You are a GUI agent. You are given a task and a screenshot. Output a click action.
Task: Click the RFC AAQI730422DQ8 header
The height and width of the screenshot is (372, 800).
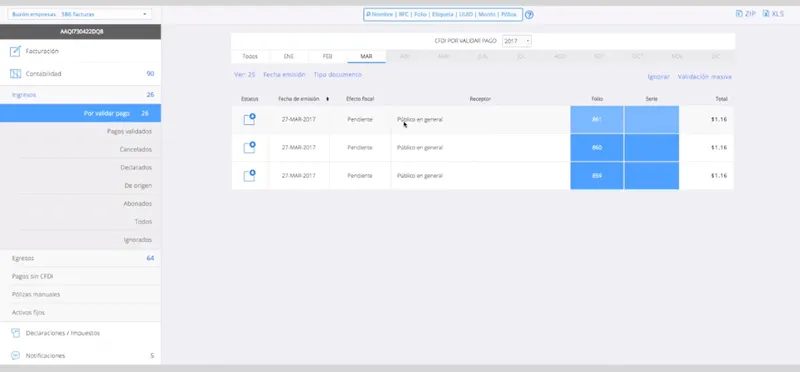pos(82,32)
